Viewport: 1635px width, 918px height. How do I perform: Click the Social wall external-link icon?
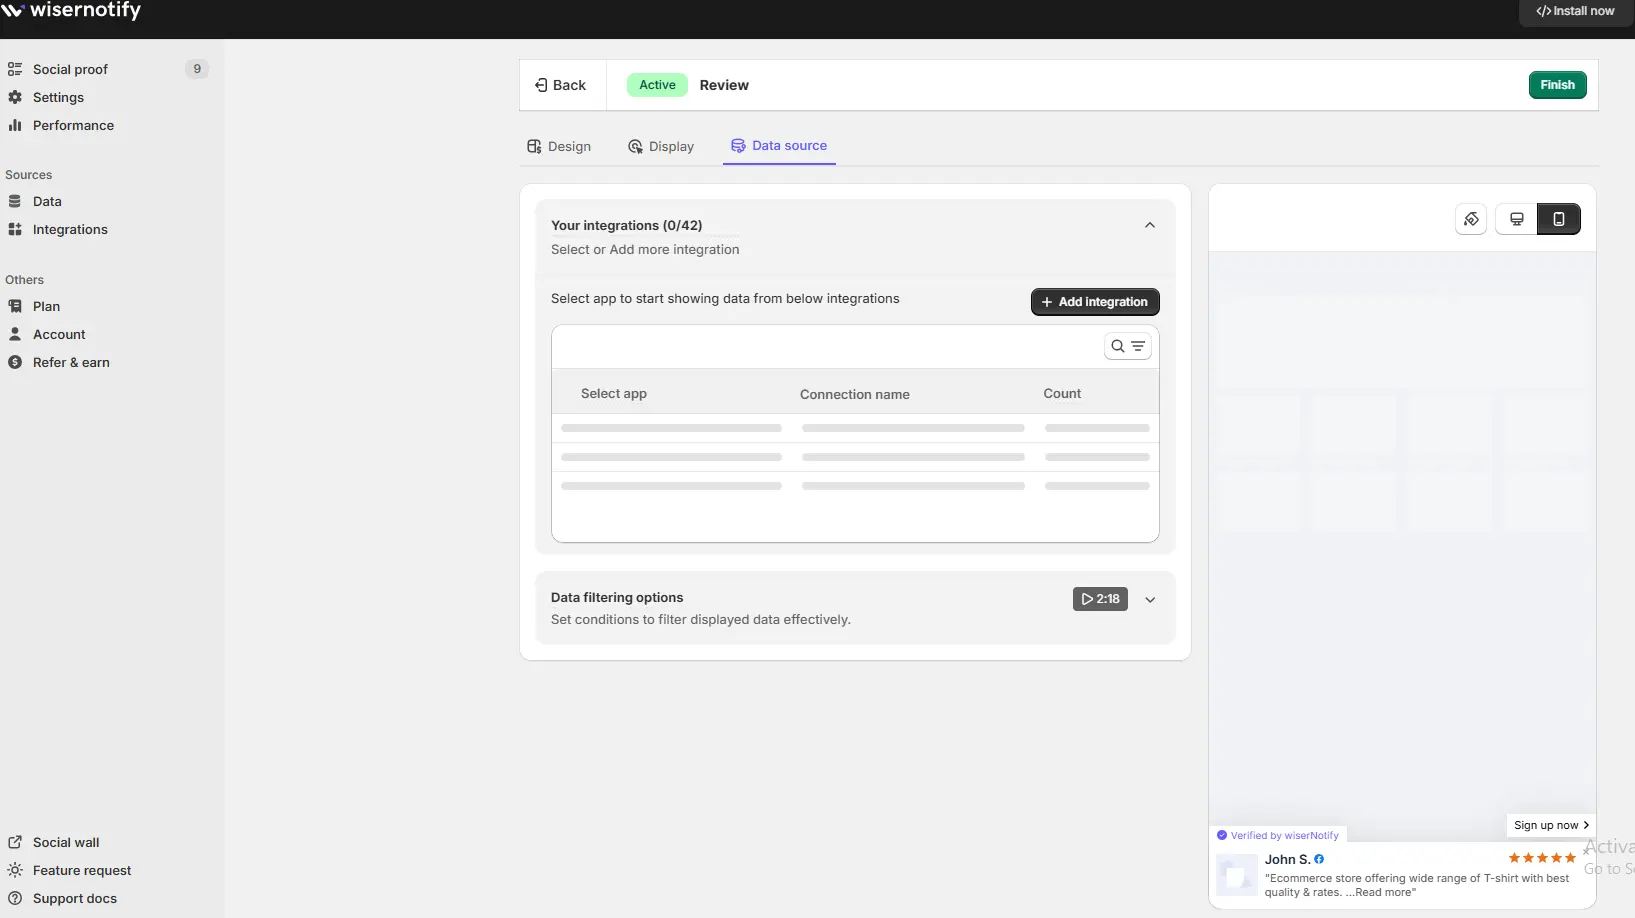click(15, 842)
